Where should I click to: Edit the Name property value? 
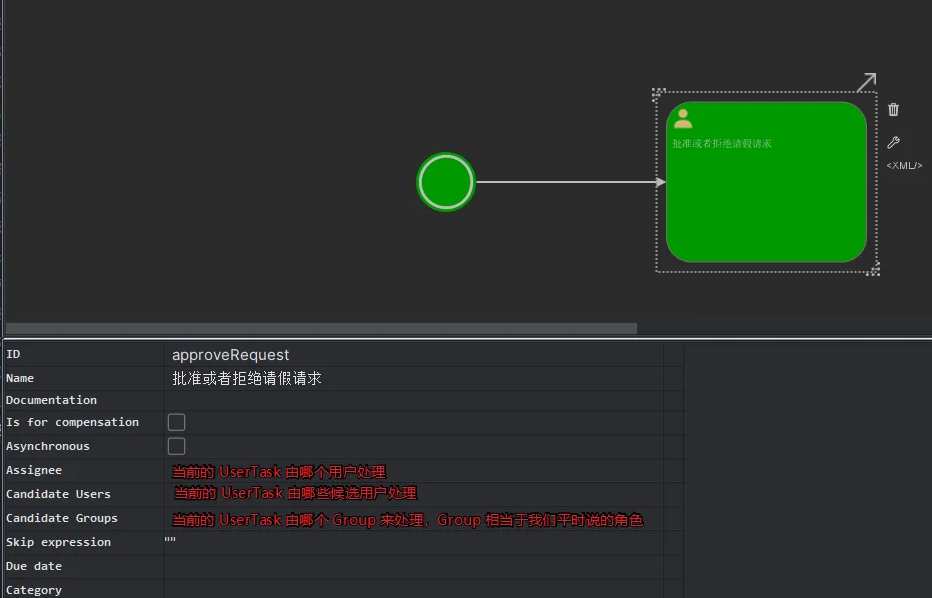pos(247,379)
